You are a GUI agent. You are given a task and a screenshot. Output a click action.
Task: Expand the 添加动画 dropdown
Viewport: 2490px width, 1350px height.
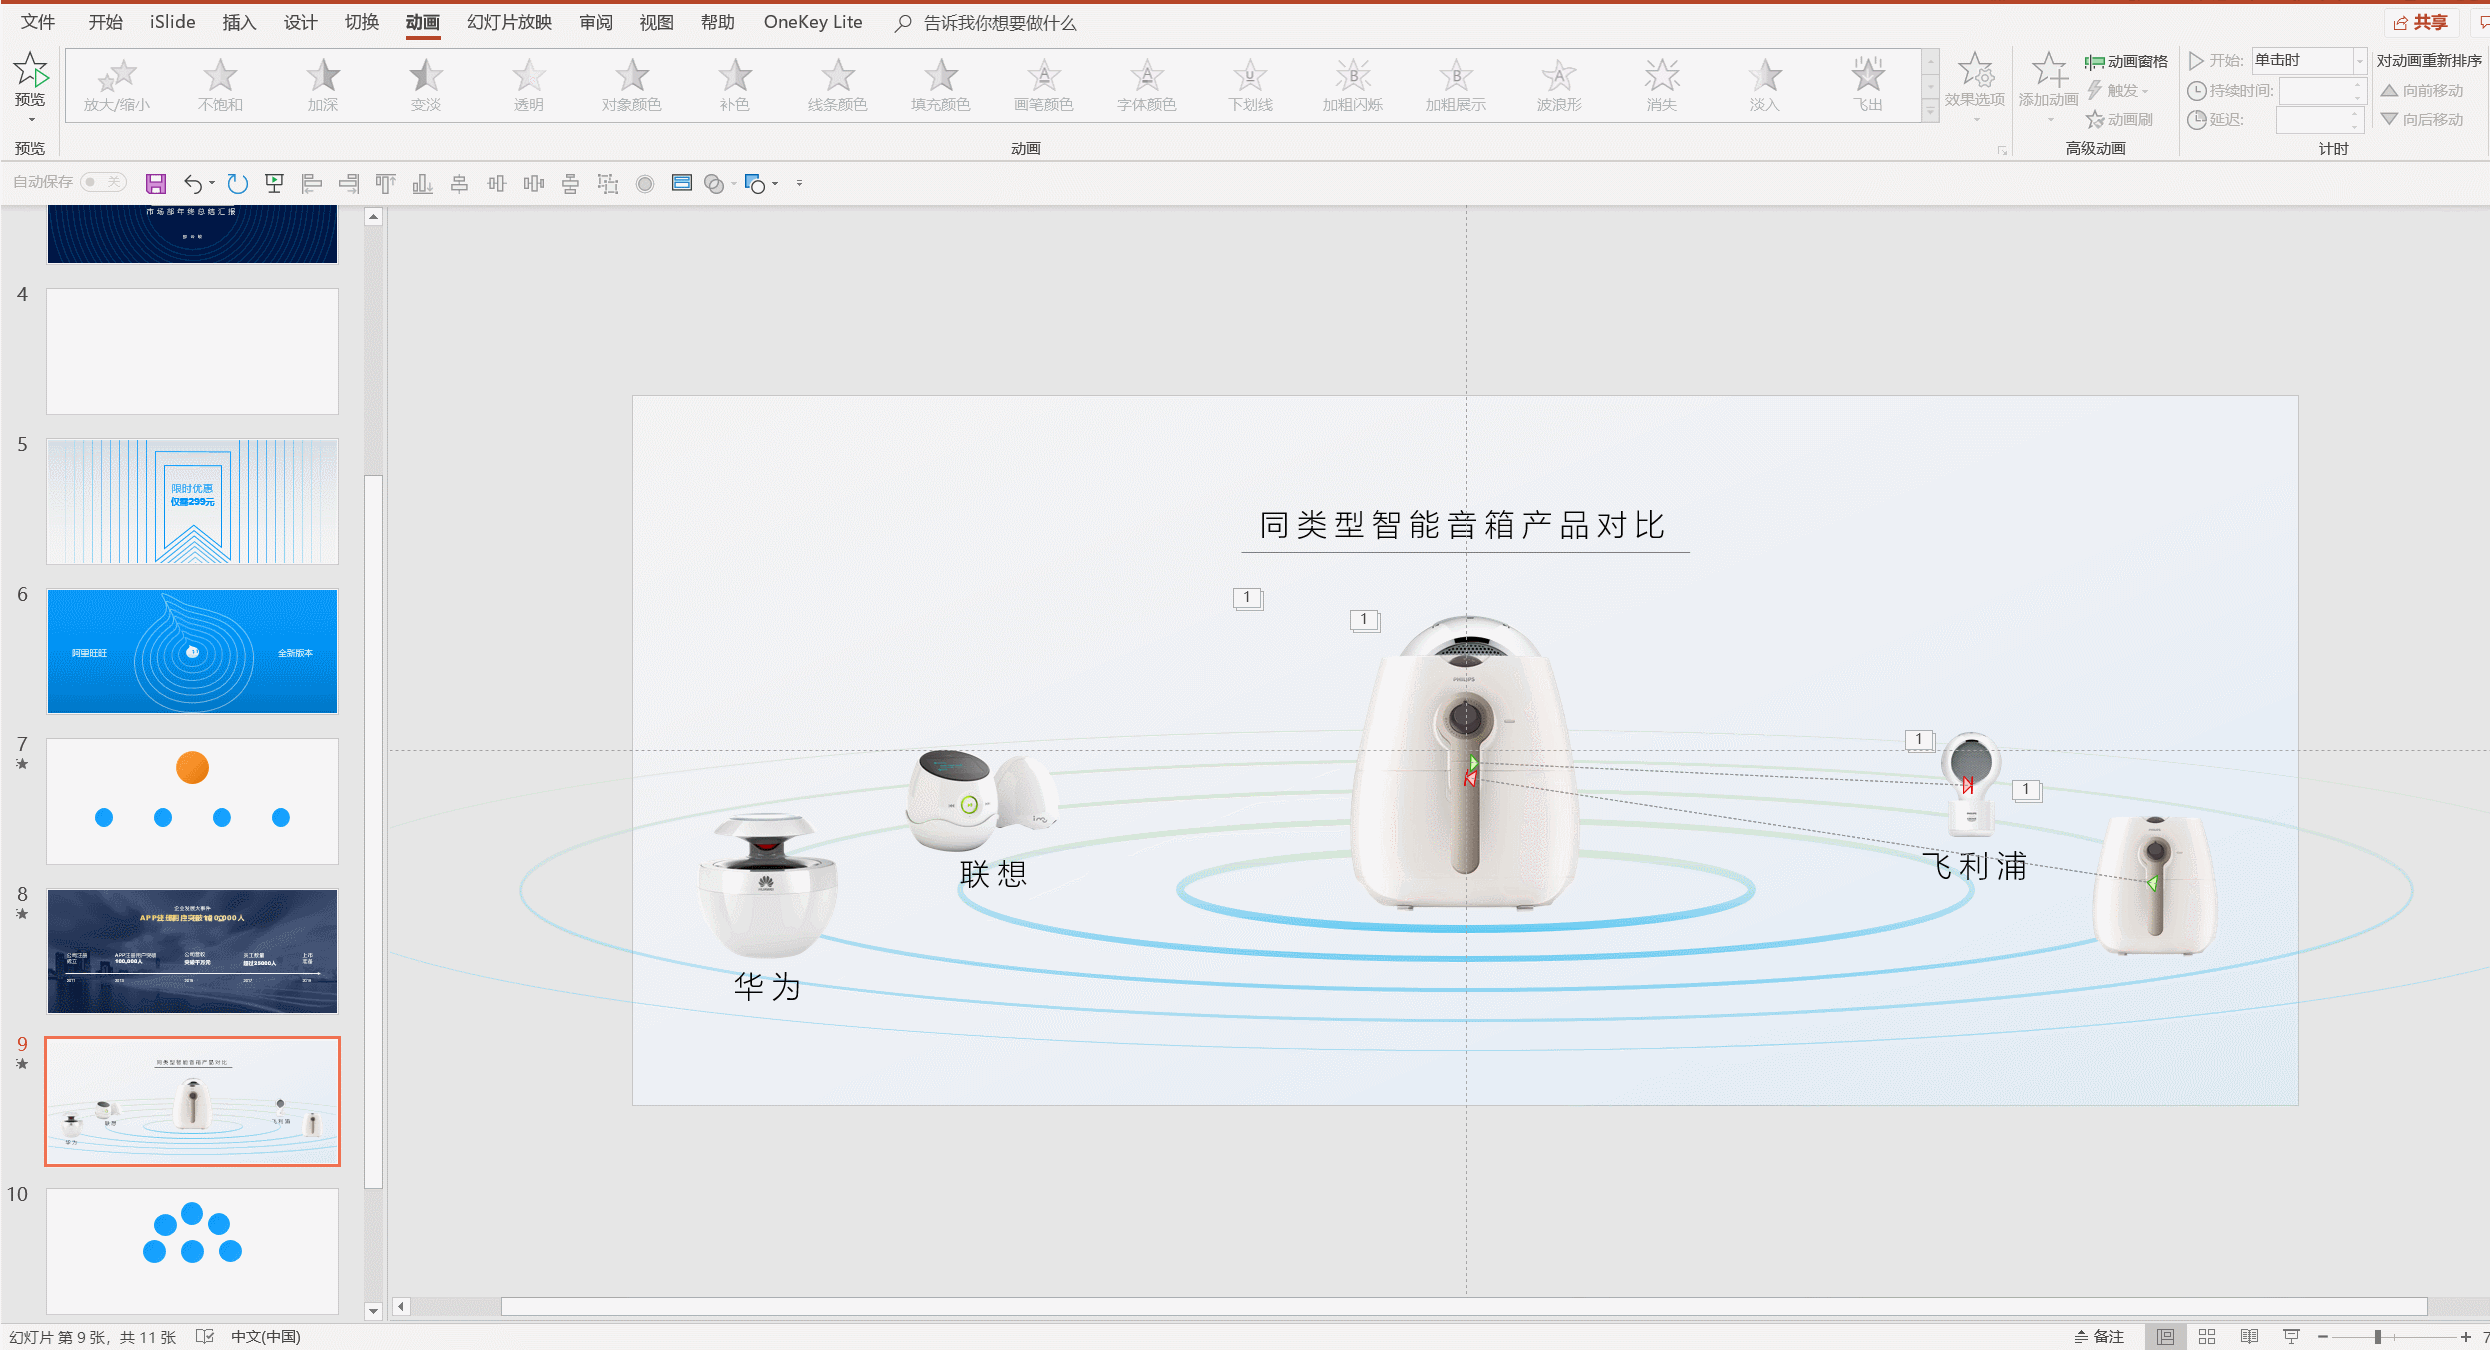point(2049,120)
